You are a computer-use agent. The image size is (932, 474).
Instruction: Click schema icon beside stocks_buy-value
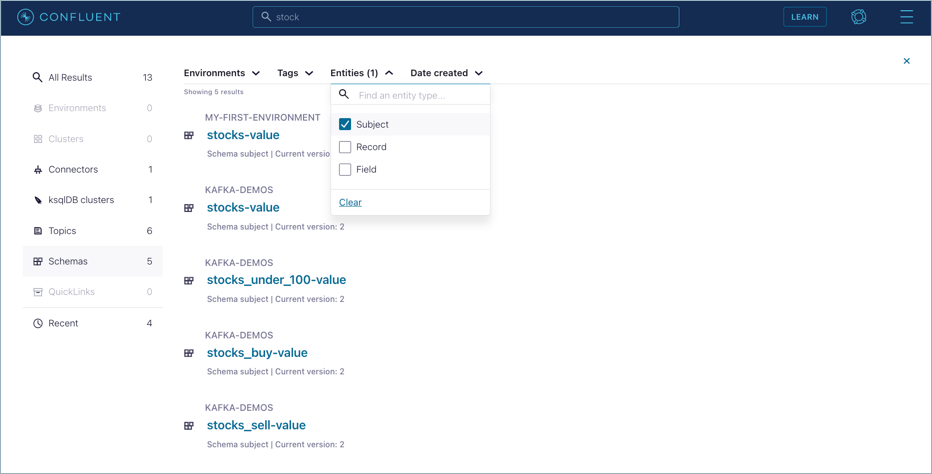coord(189,353)
